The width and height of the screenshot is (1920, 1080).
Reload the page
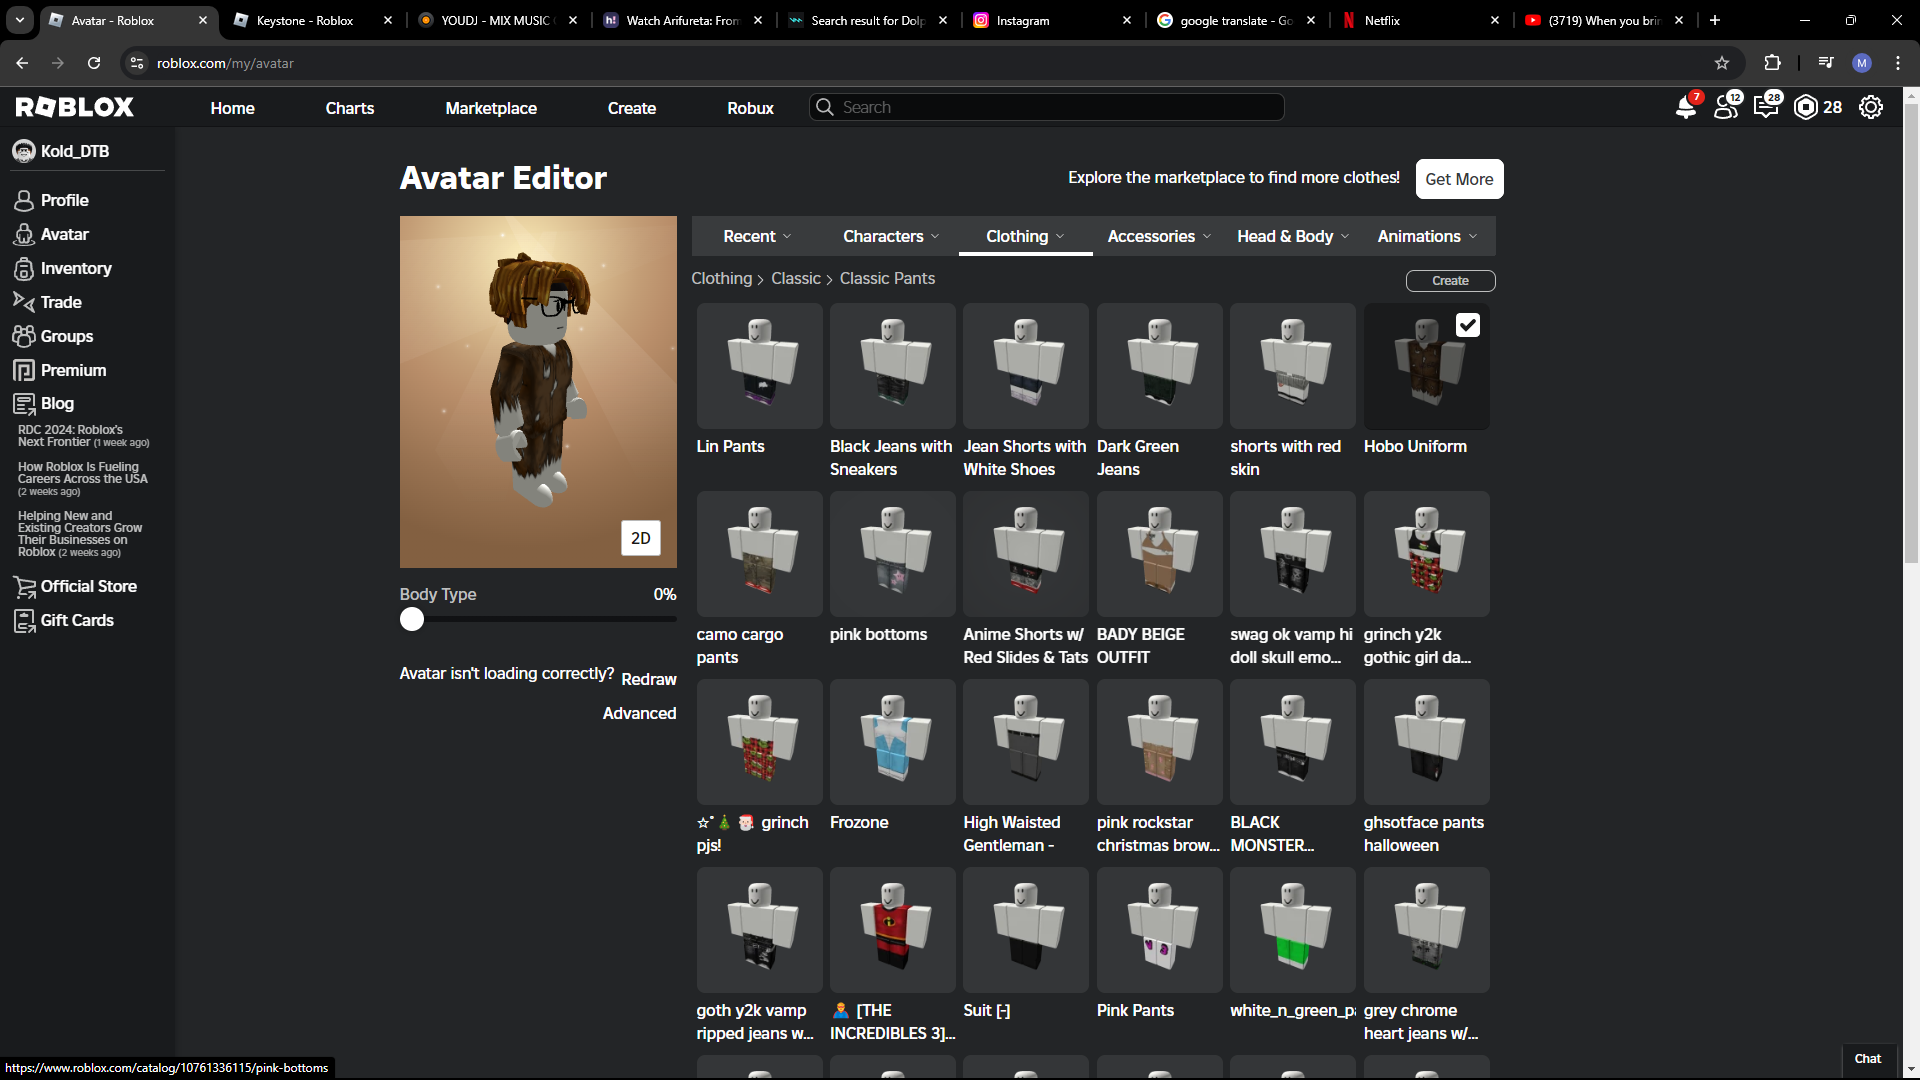click(94, 63)
